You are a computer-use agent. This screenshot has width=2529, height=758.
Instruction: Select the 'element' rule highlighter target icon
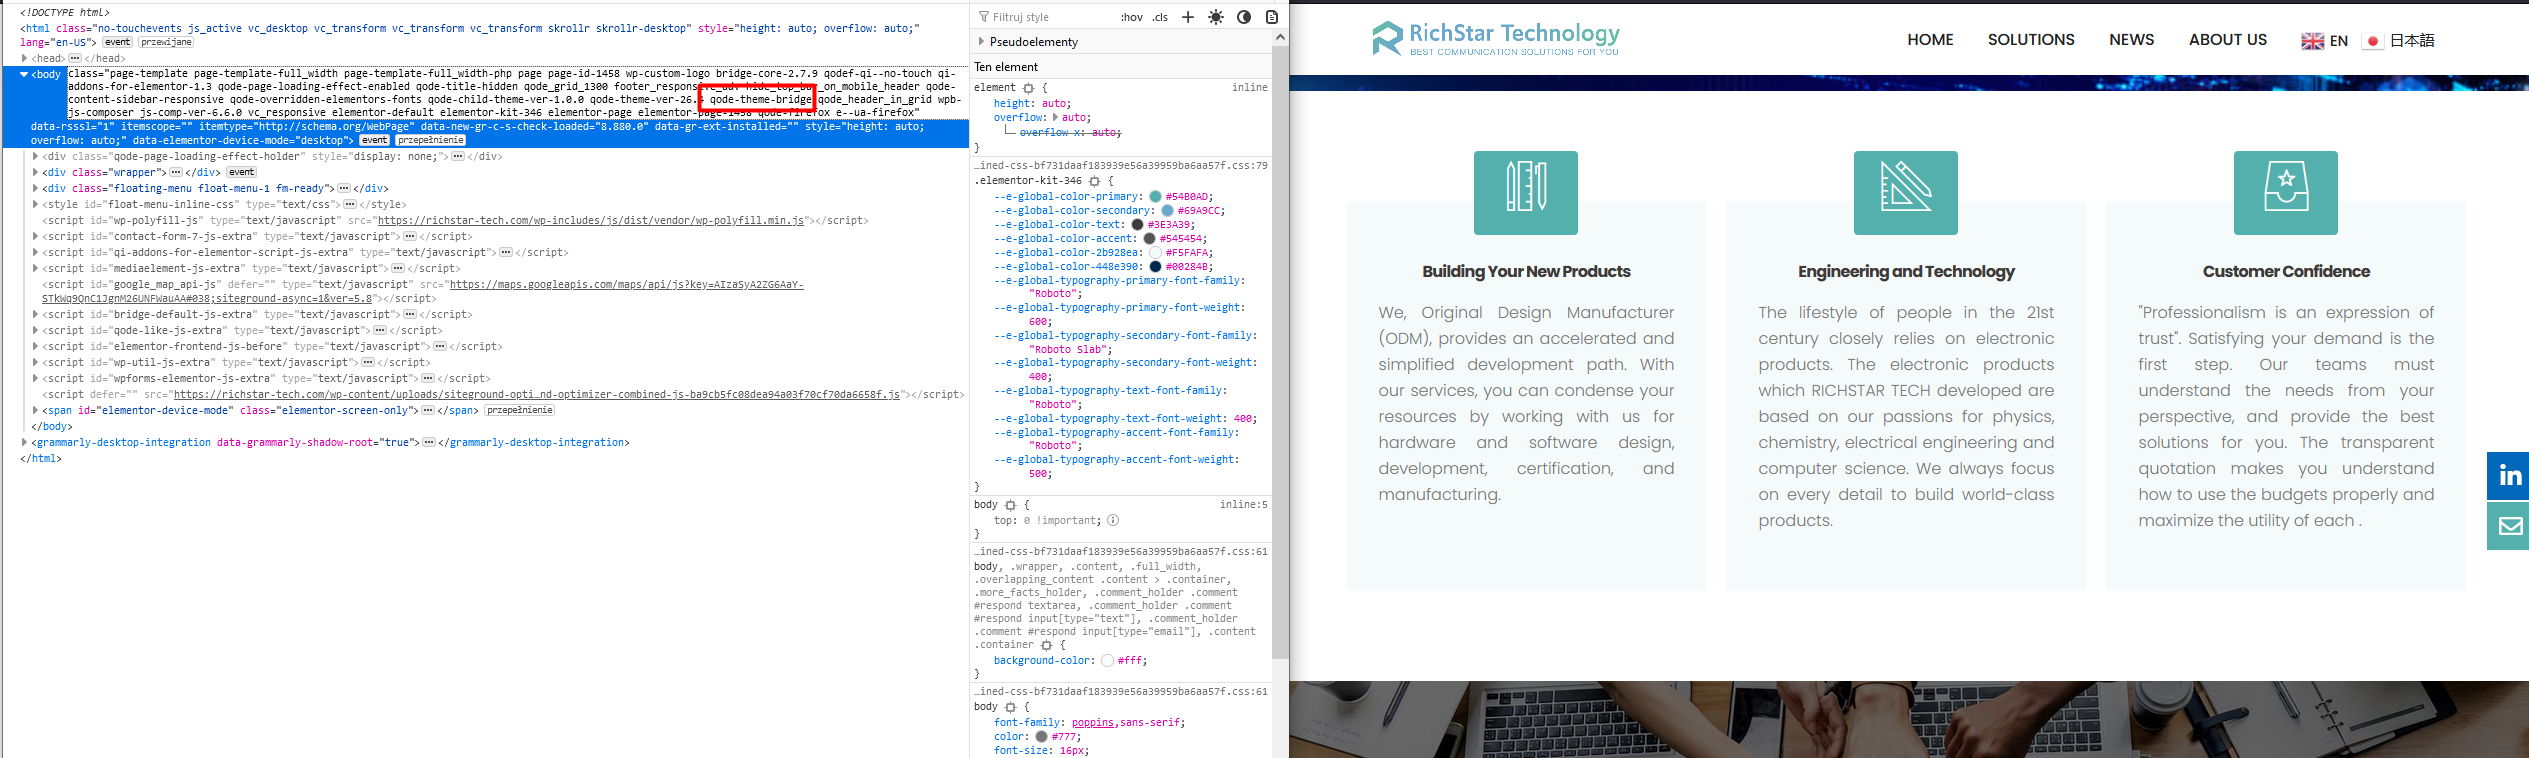tap(1028, 88)
